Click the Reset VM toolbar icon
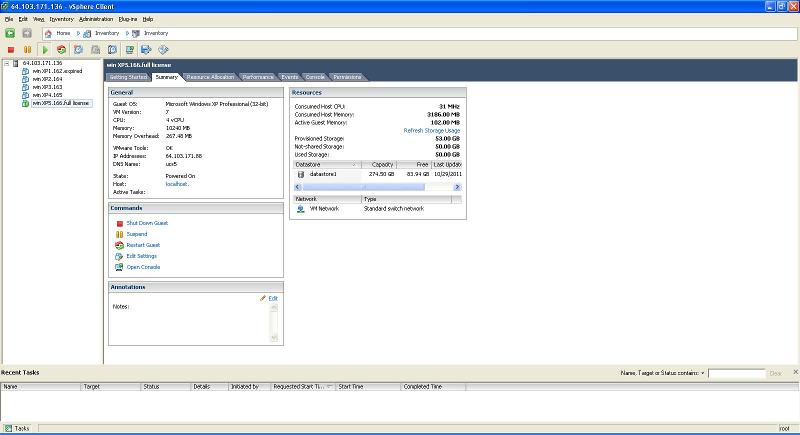800x435 pixels. pyautogui.click(x=61, y=49)
